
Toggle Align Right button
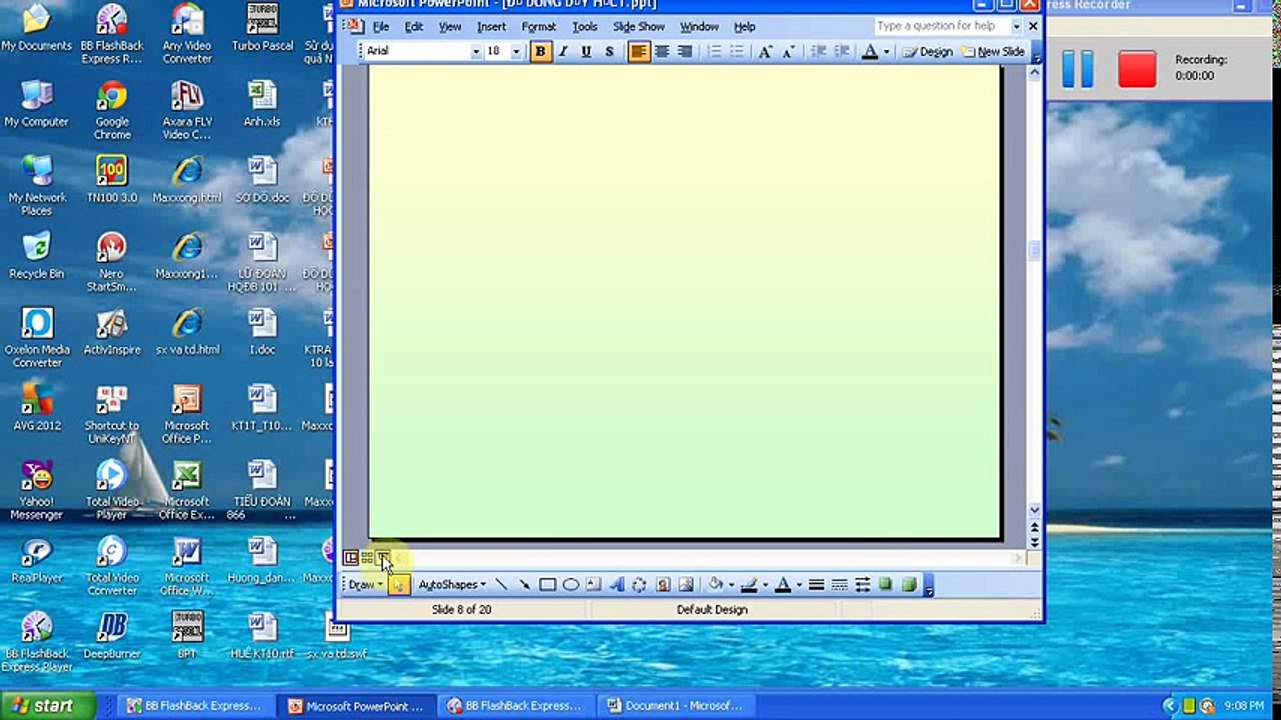[685, 52]
